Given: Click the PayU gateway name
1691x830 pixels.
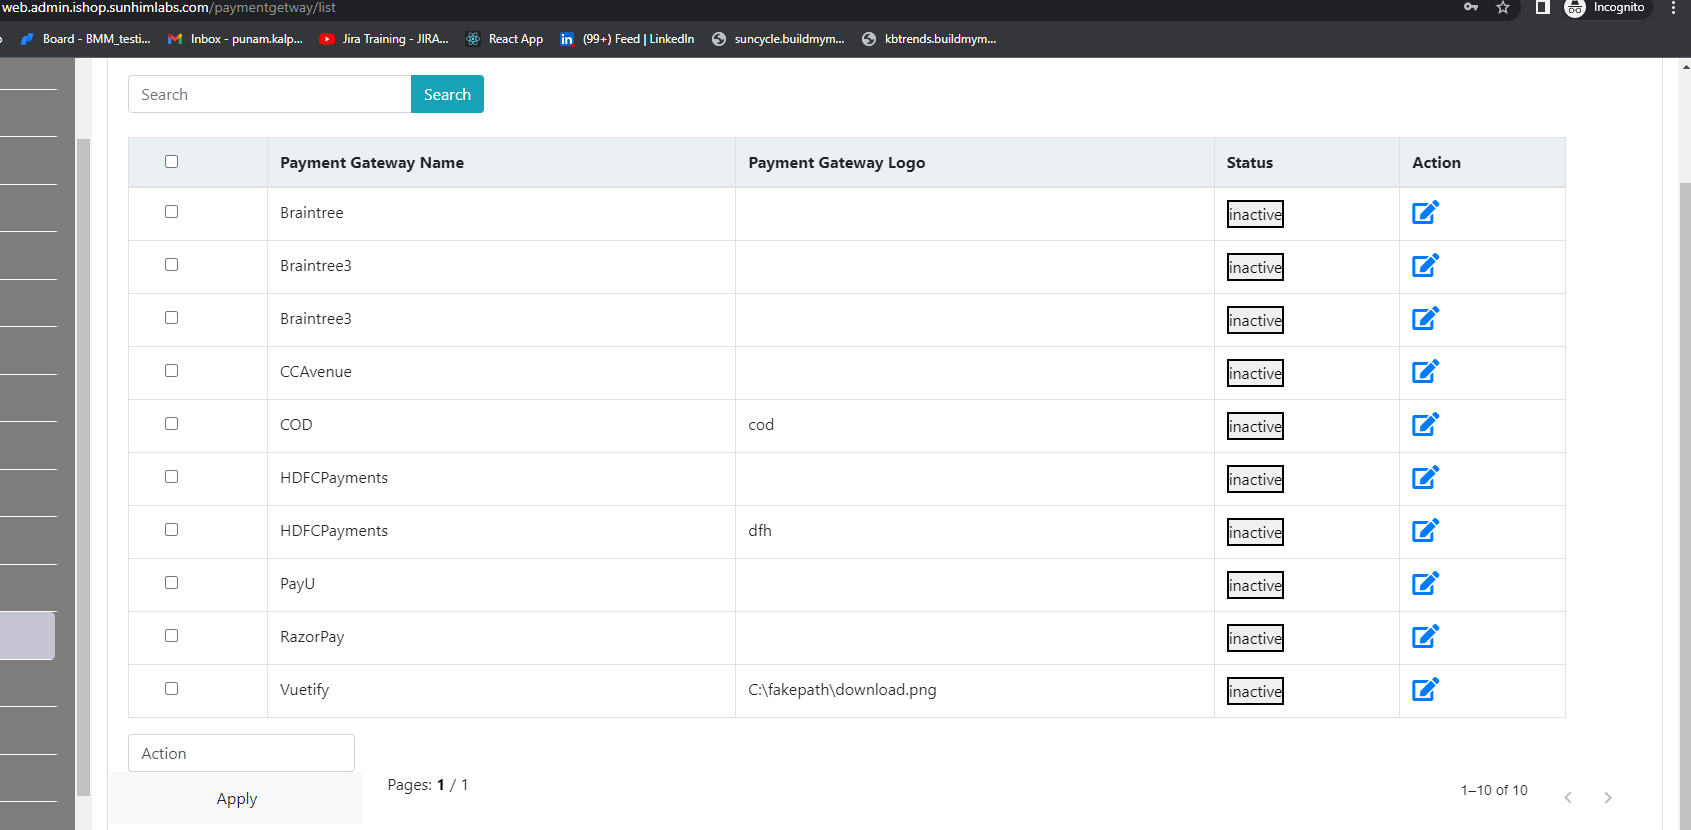Looking at the screenshot, I should pyautogui.click(x=297, y=584).
